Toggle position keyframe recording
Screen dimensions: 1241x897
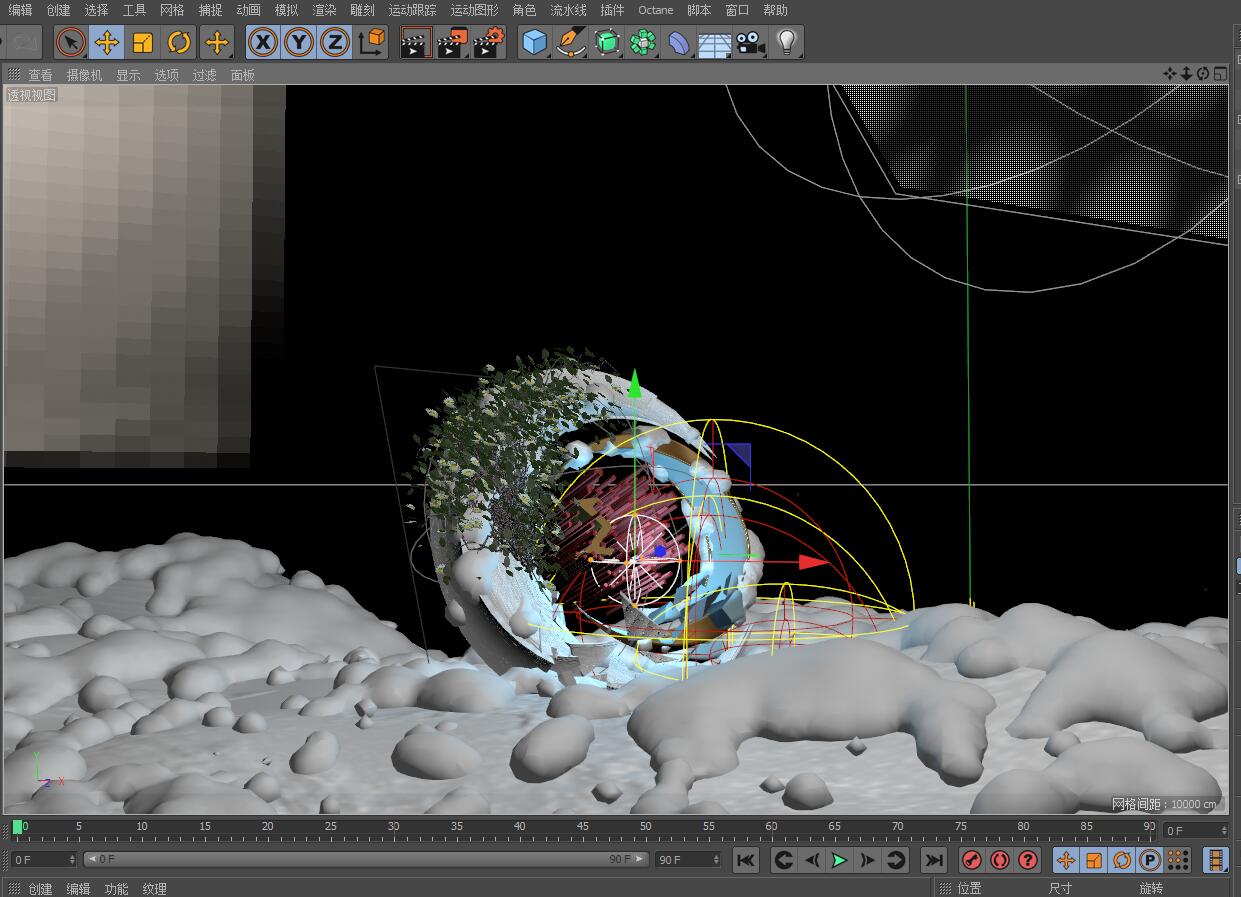[x=1066, y=860]
